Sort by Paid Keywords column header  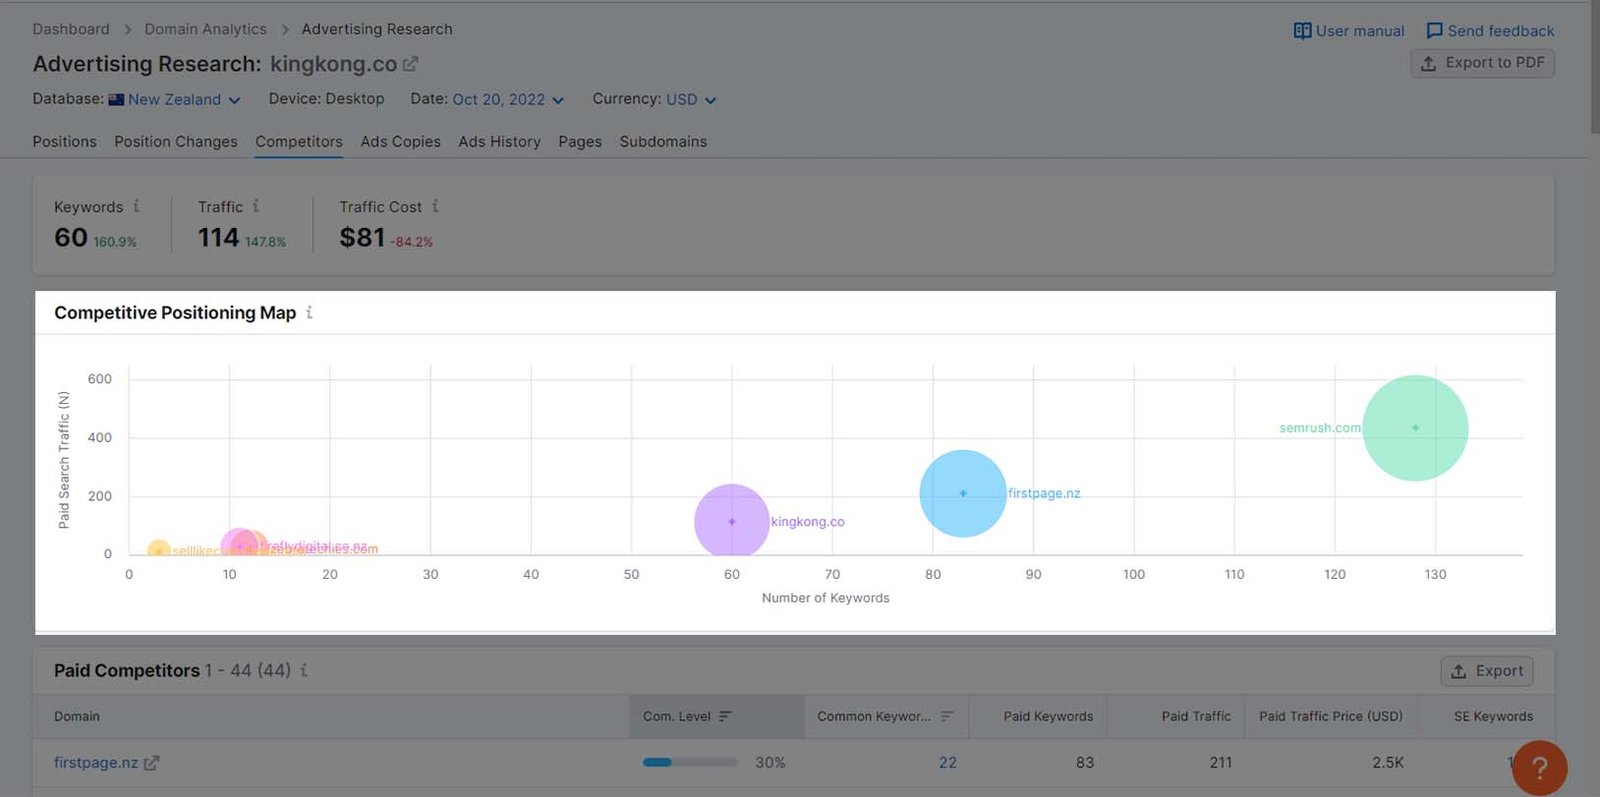[1048, 716]
